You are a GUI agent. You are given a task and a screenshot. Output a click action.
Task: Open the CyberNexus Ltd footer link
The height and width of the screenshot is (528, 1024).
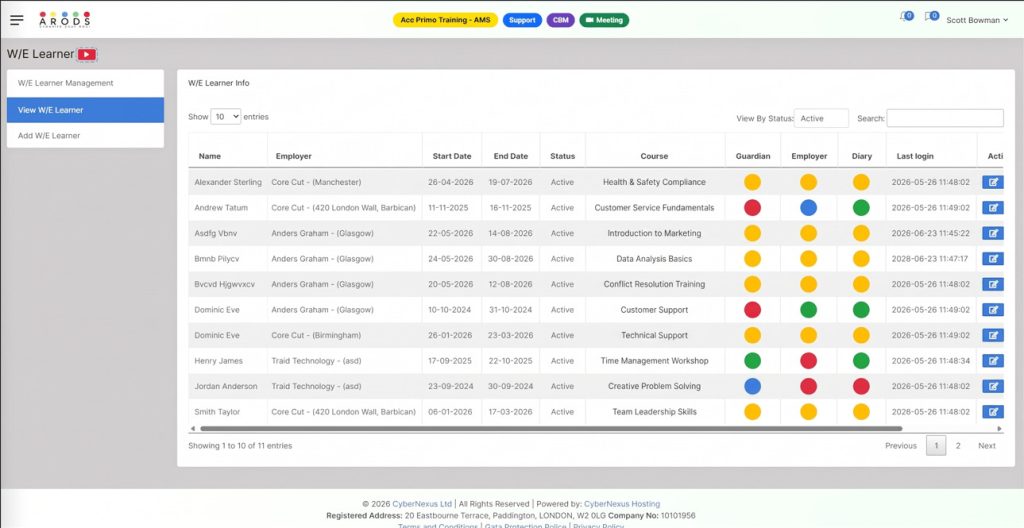tap(422, 504)
